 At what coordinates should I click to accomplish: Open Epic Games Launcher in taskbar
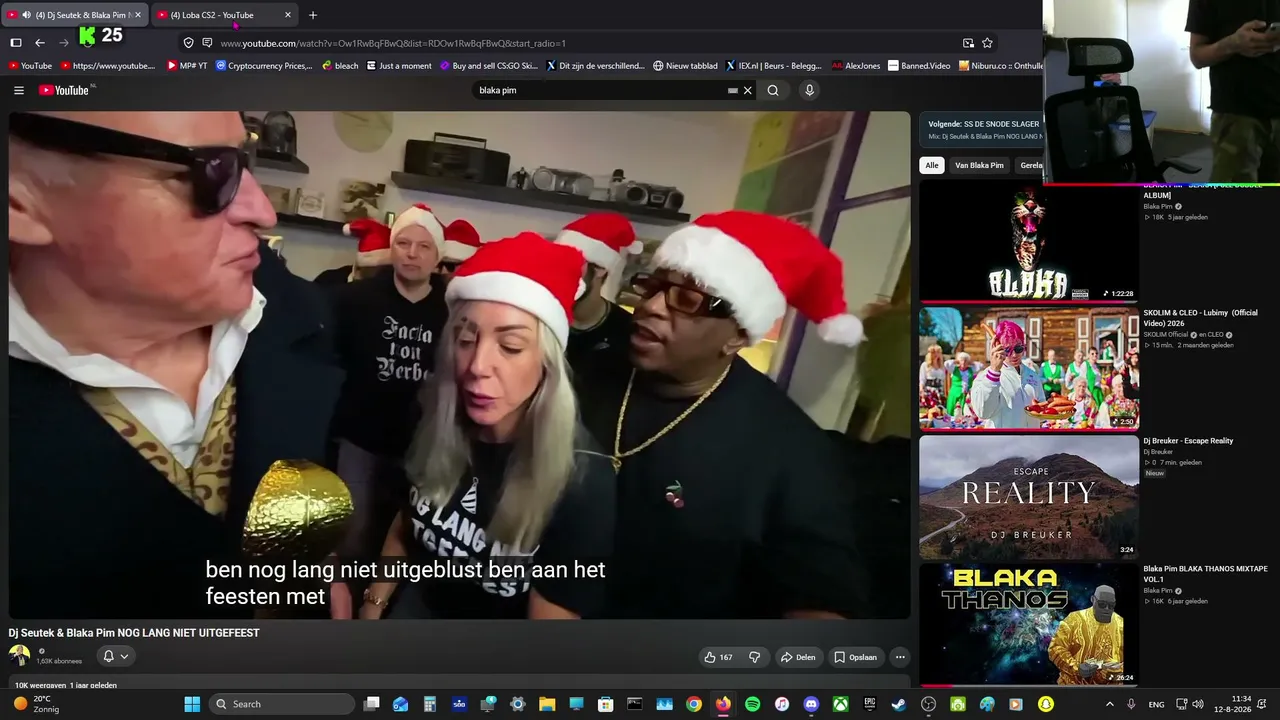click(x=870, y=704)
